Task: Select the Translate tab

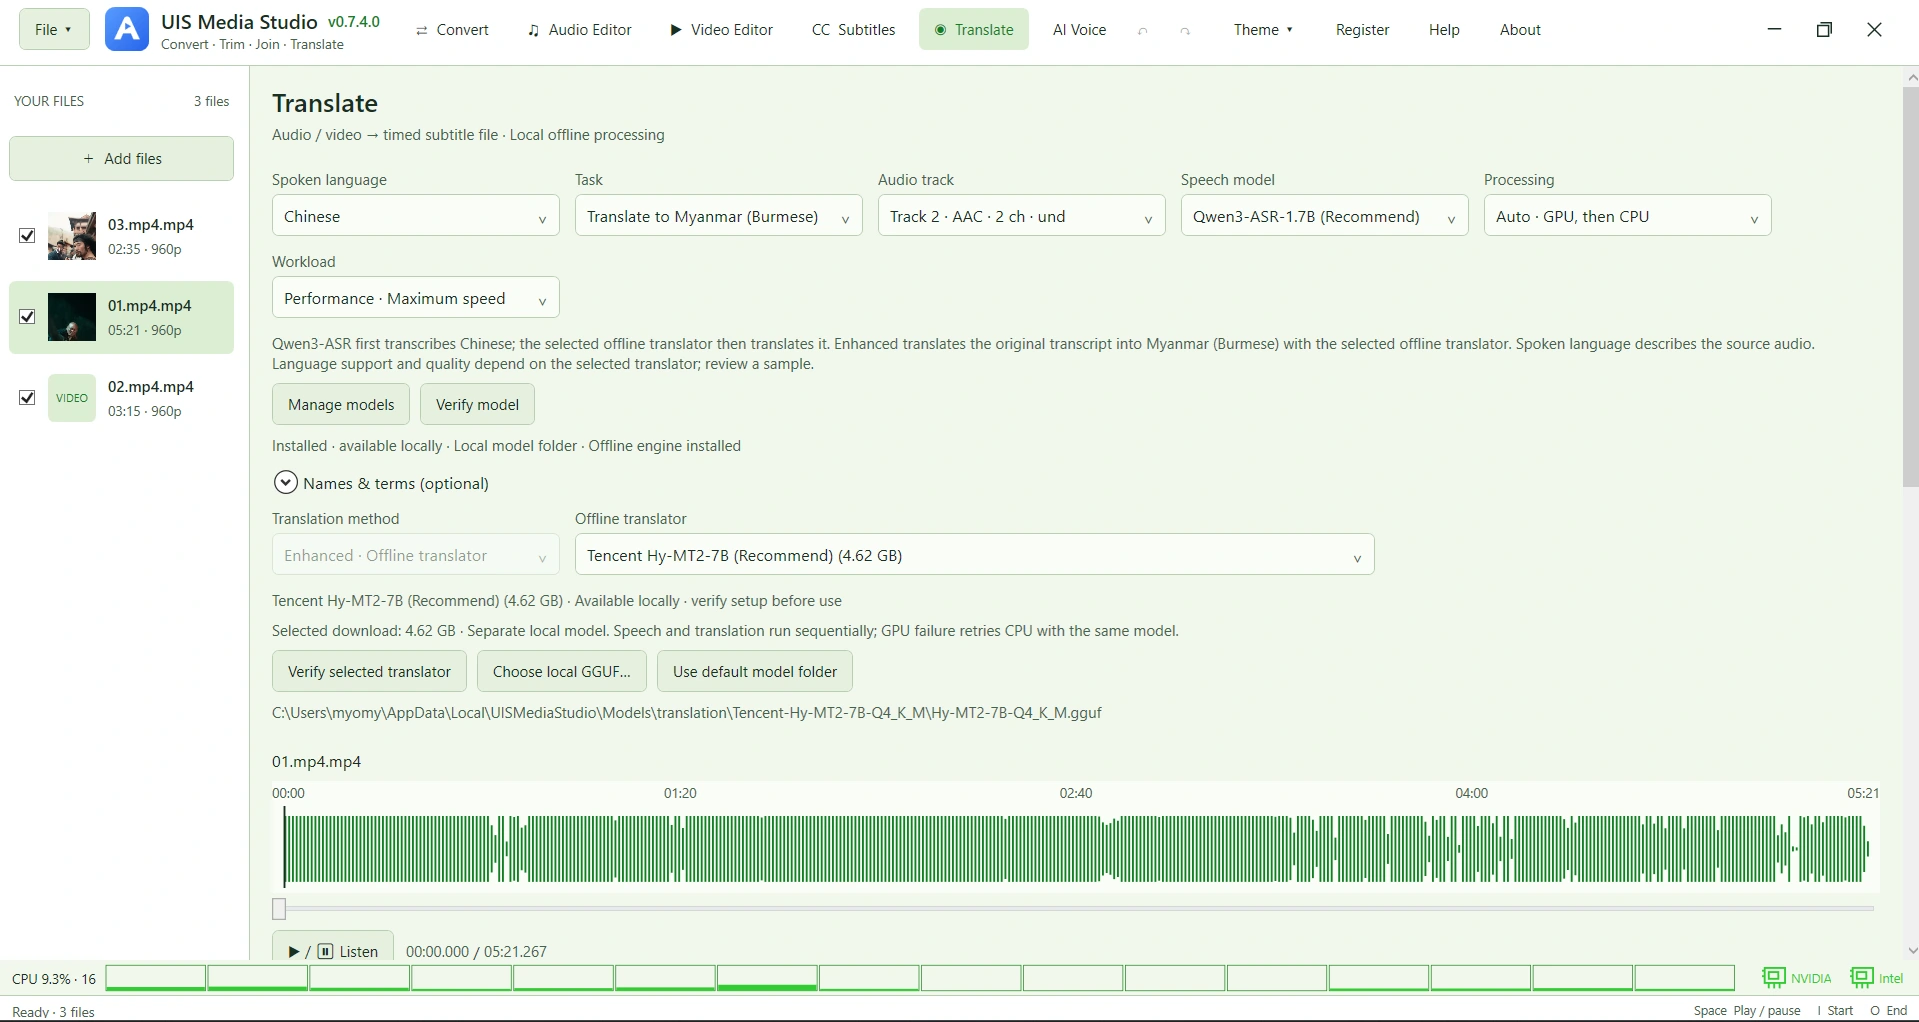Action: (x=974, y=30)
